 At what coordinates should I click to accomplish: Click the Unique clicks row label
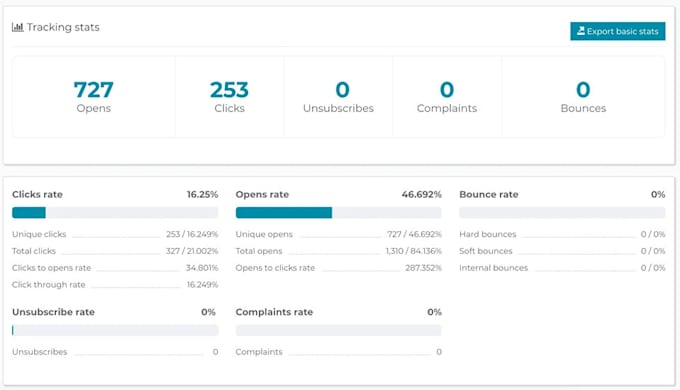[39, 234]
